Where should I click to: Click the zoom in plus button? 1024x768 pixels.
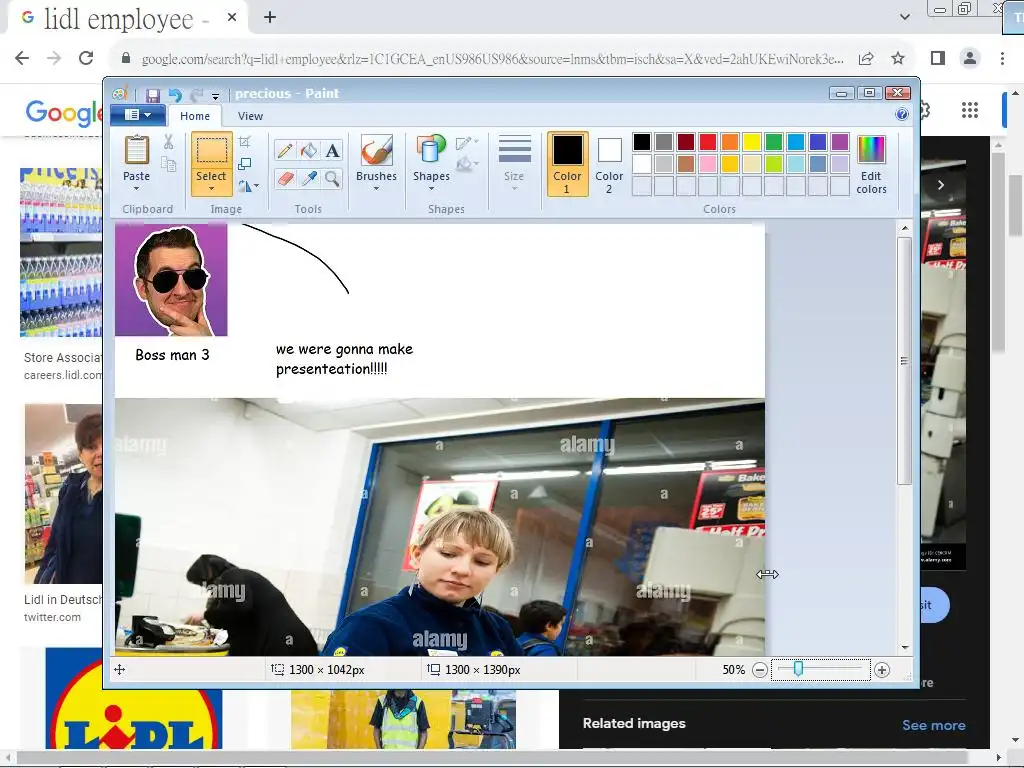click(882, 670)
